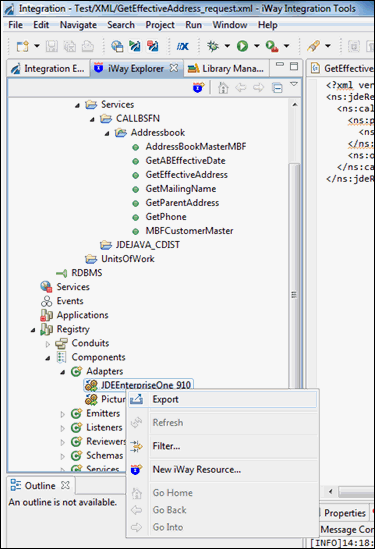Image resolution: width=375 pixels, height=549 pixels.
Task: Open the New wizard dropdown arrow
Action: point(37,46)
